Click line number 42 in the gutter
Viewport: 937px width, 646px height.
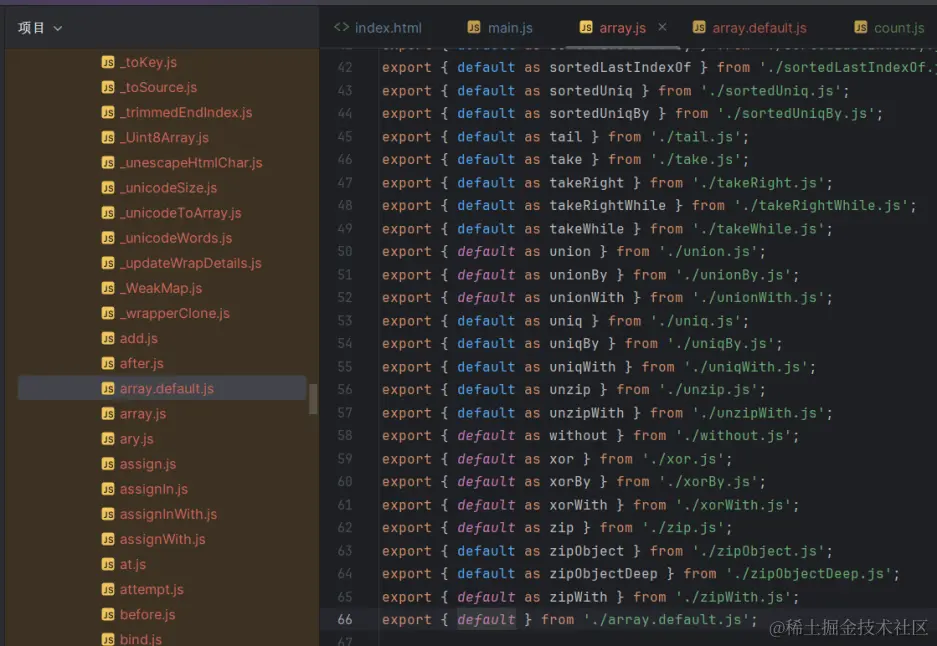pyautogui.click(x=345, y=68)
